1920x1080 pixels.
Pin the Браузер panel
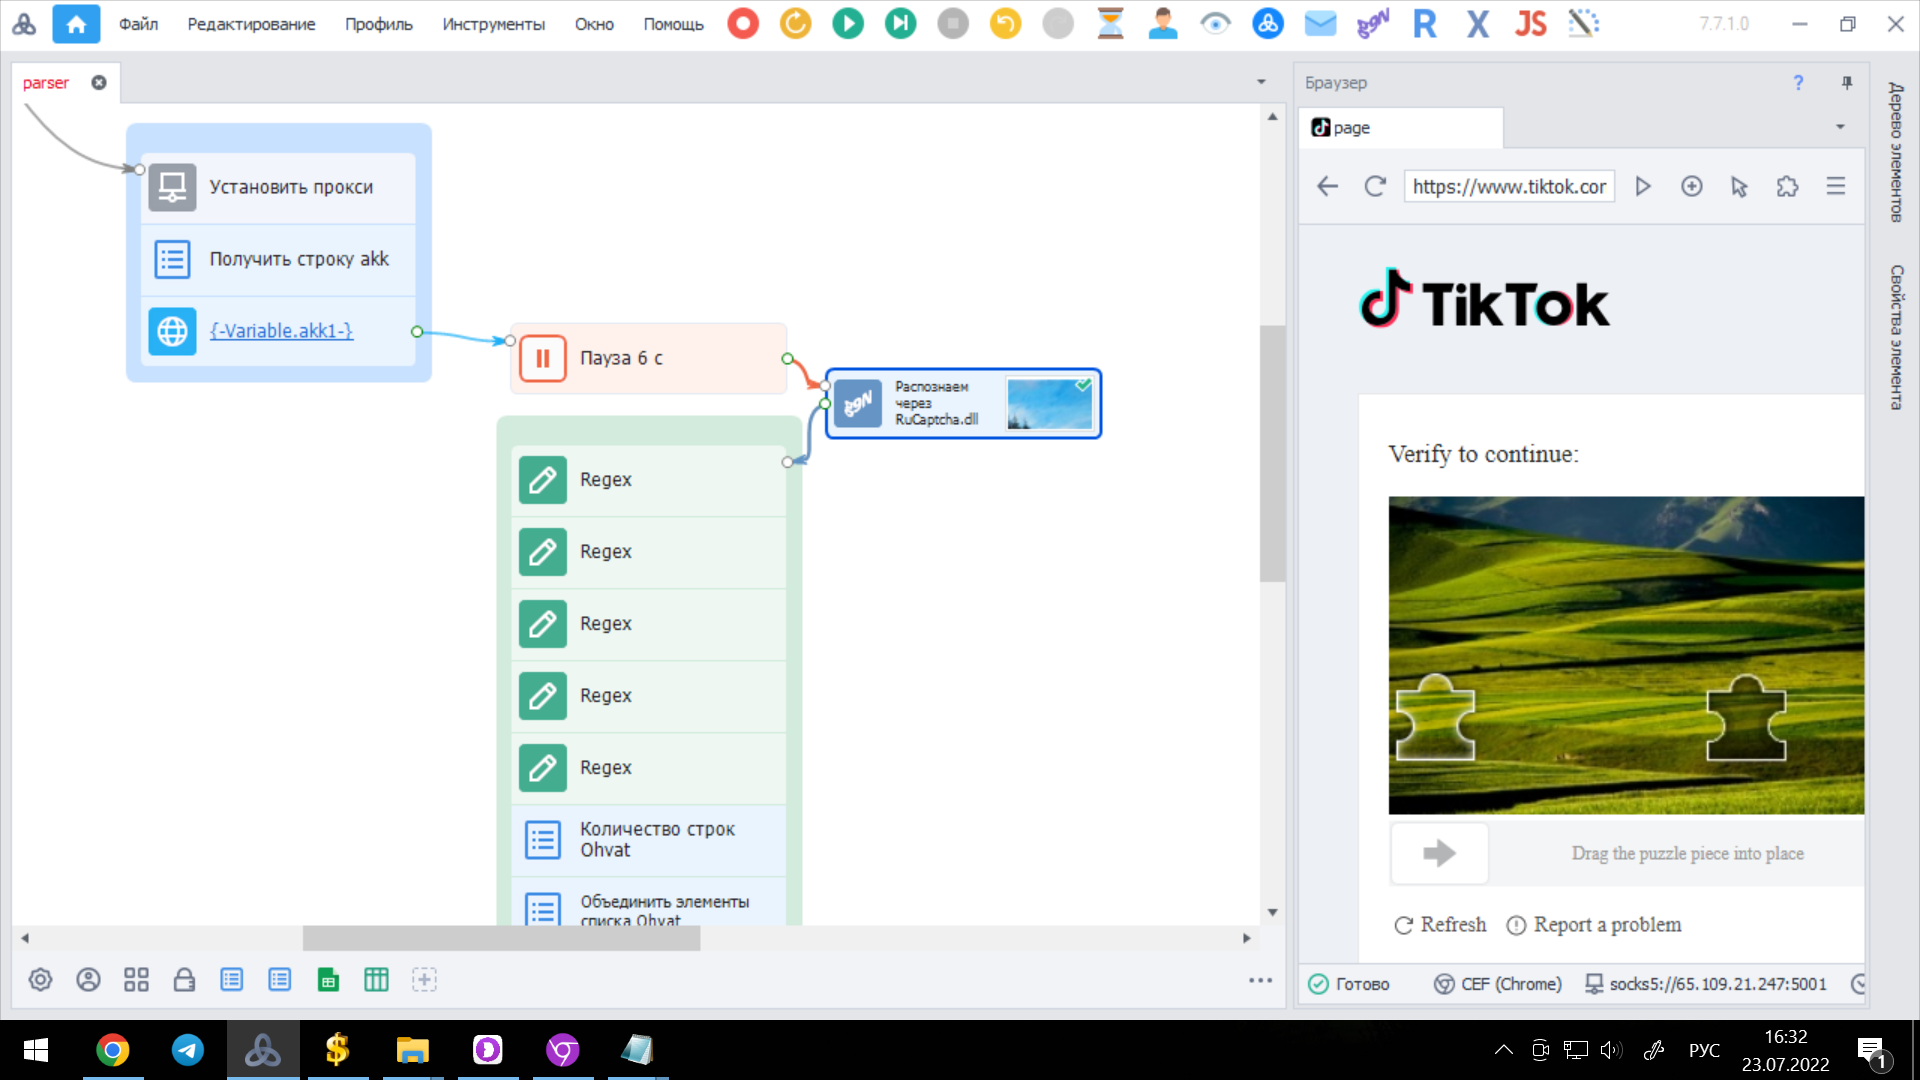click(1846, 83)
